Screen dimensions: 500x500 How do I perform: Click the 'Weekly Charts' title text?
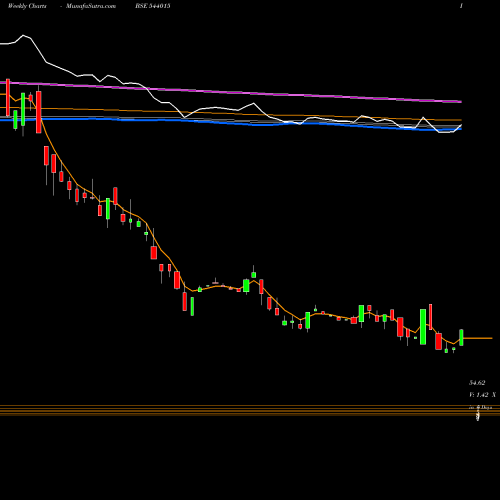(x=27, y=6)
